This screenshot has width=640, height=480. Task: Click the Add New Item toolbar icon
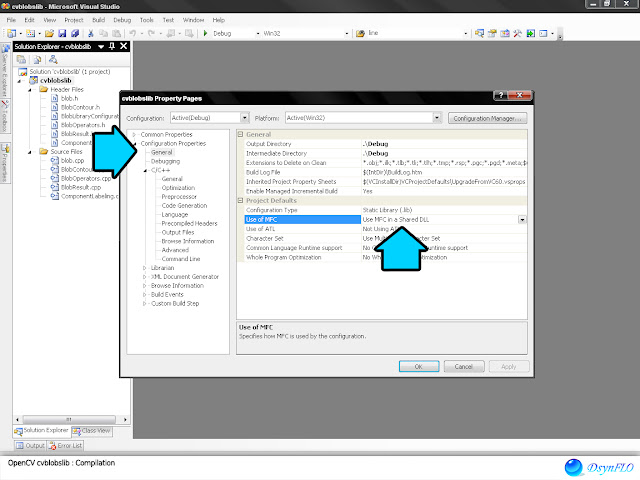tap(31, 33)
